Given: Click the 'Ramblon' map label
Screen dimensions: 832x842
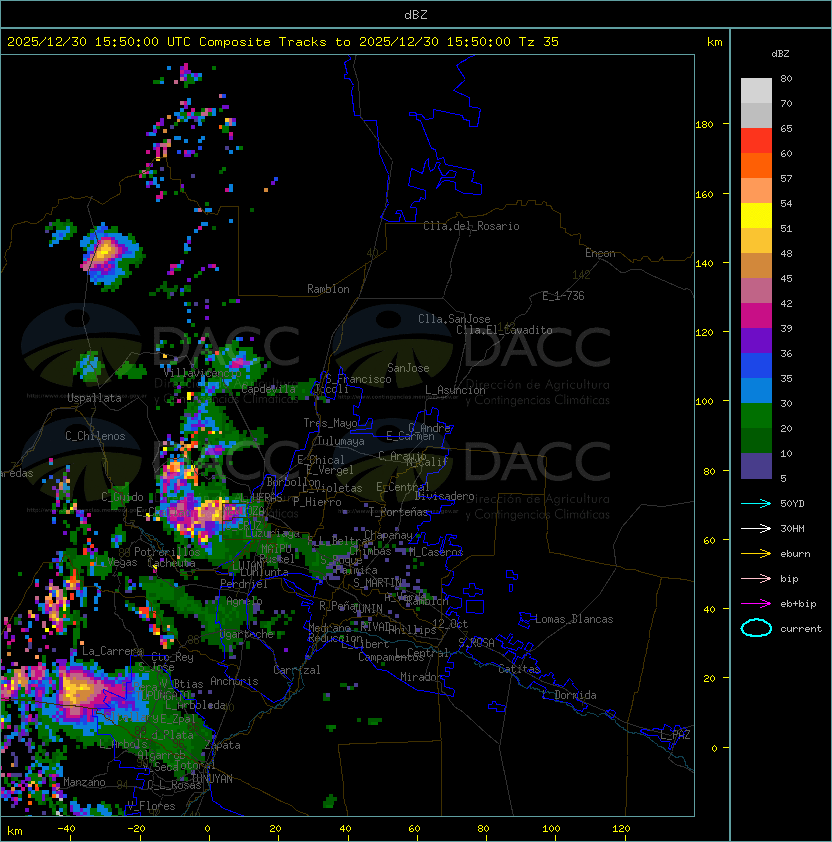Looking at the screenshot, I should (328, 289).
